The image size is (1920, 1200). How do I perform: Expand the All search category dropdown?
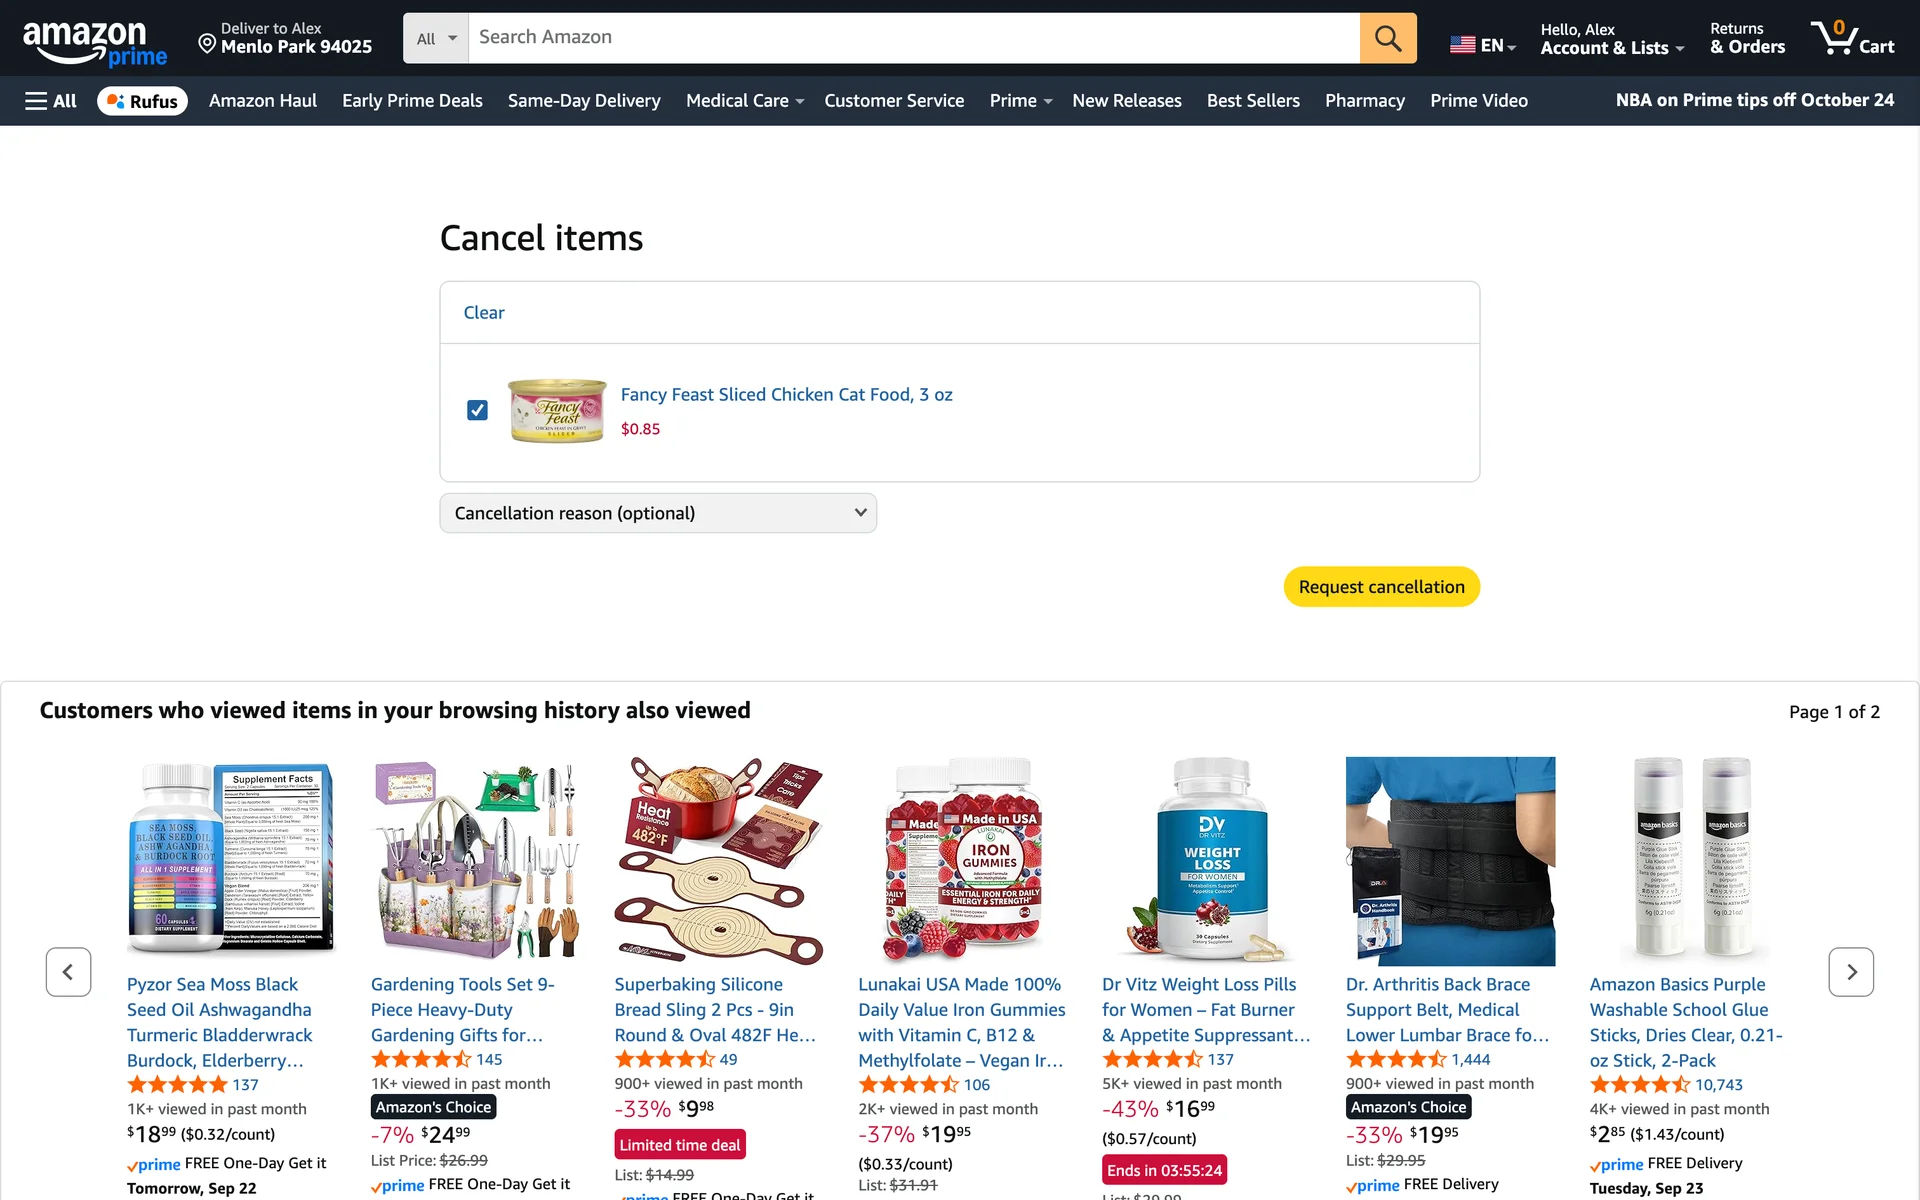click(x=436, y=38)
